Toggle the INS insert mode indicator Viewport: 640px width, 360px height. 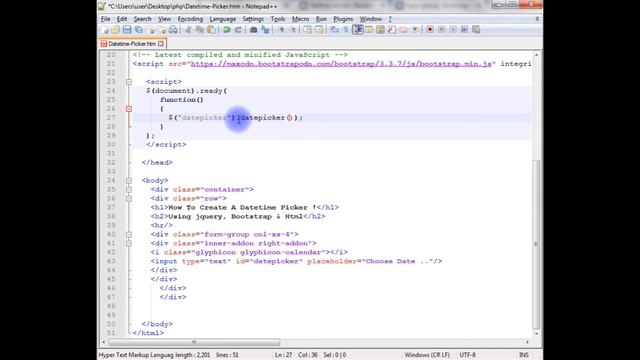(524, 355)
